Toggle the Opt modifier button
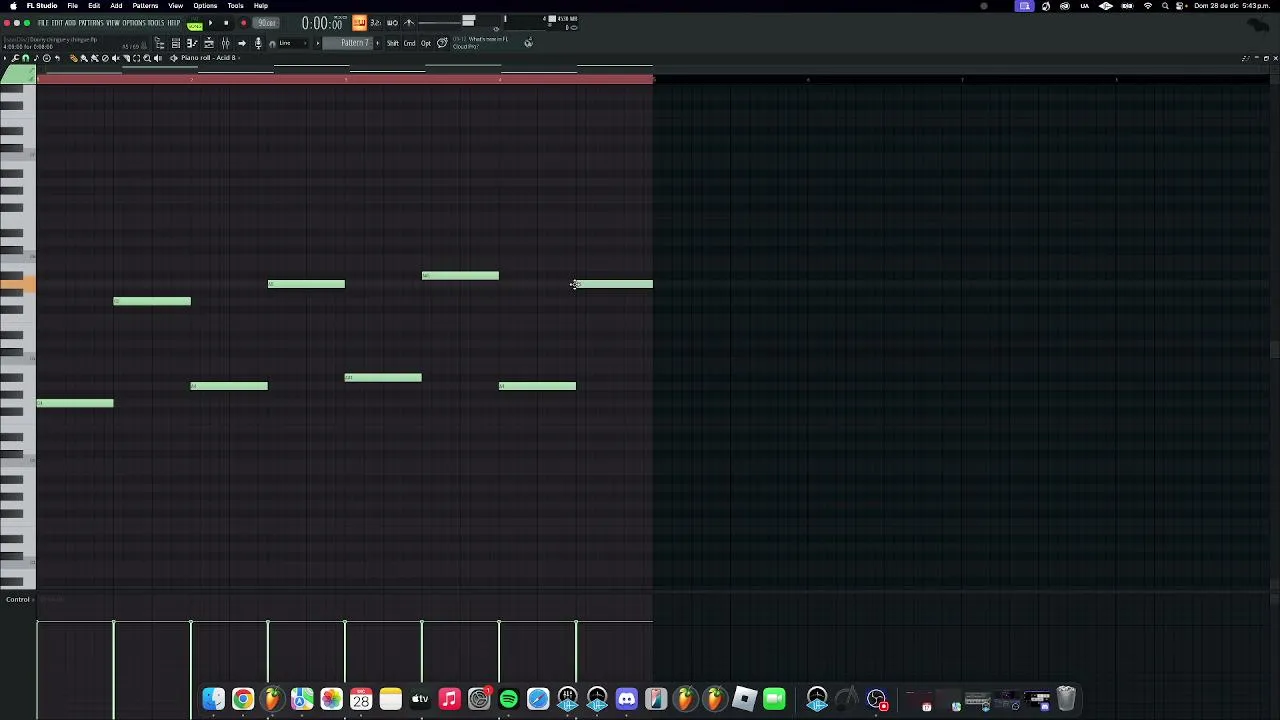Screen dimensions: 1280x720 [426, 43]
